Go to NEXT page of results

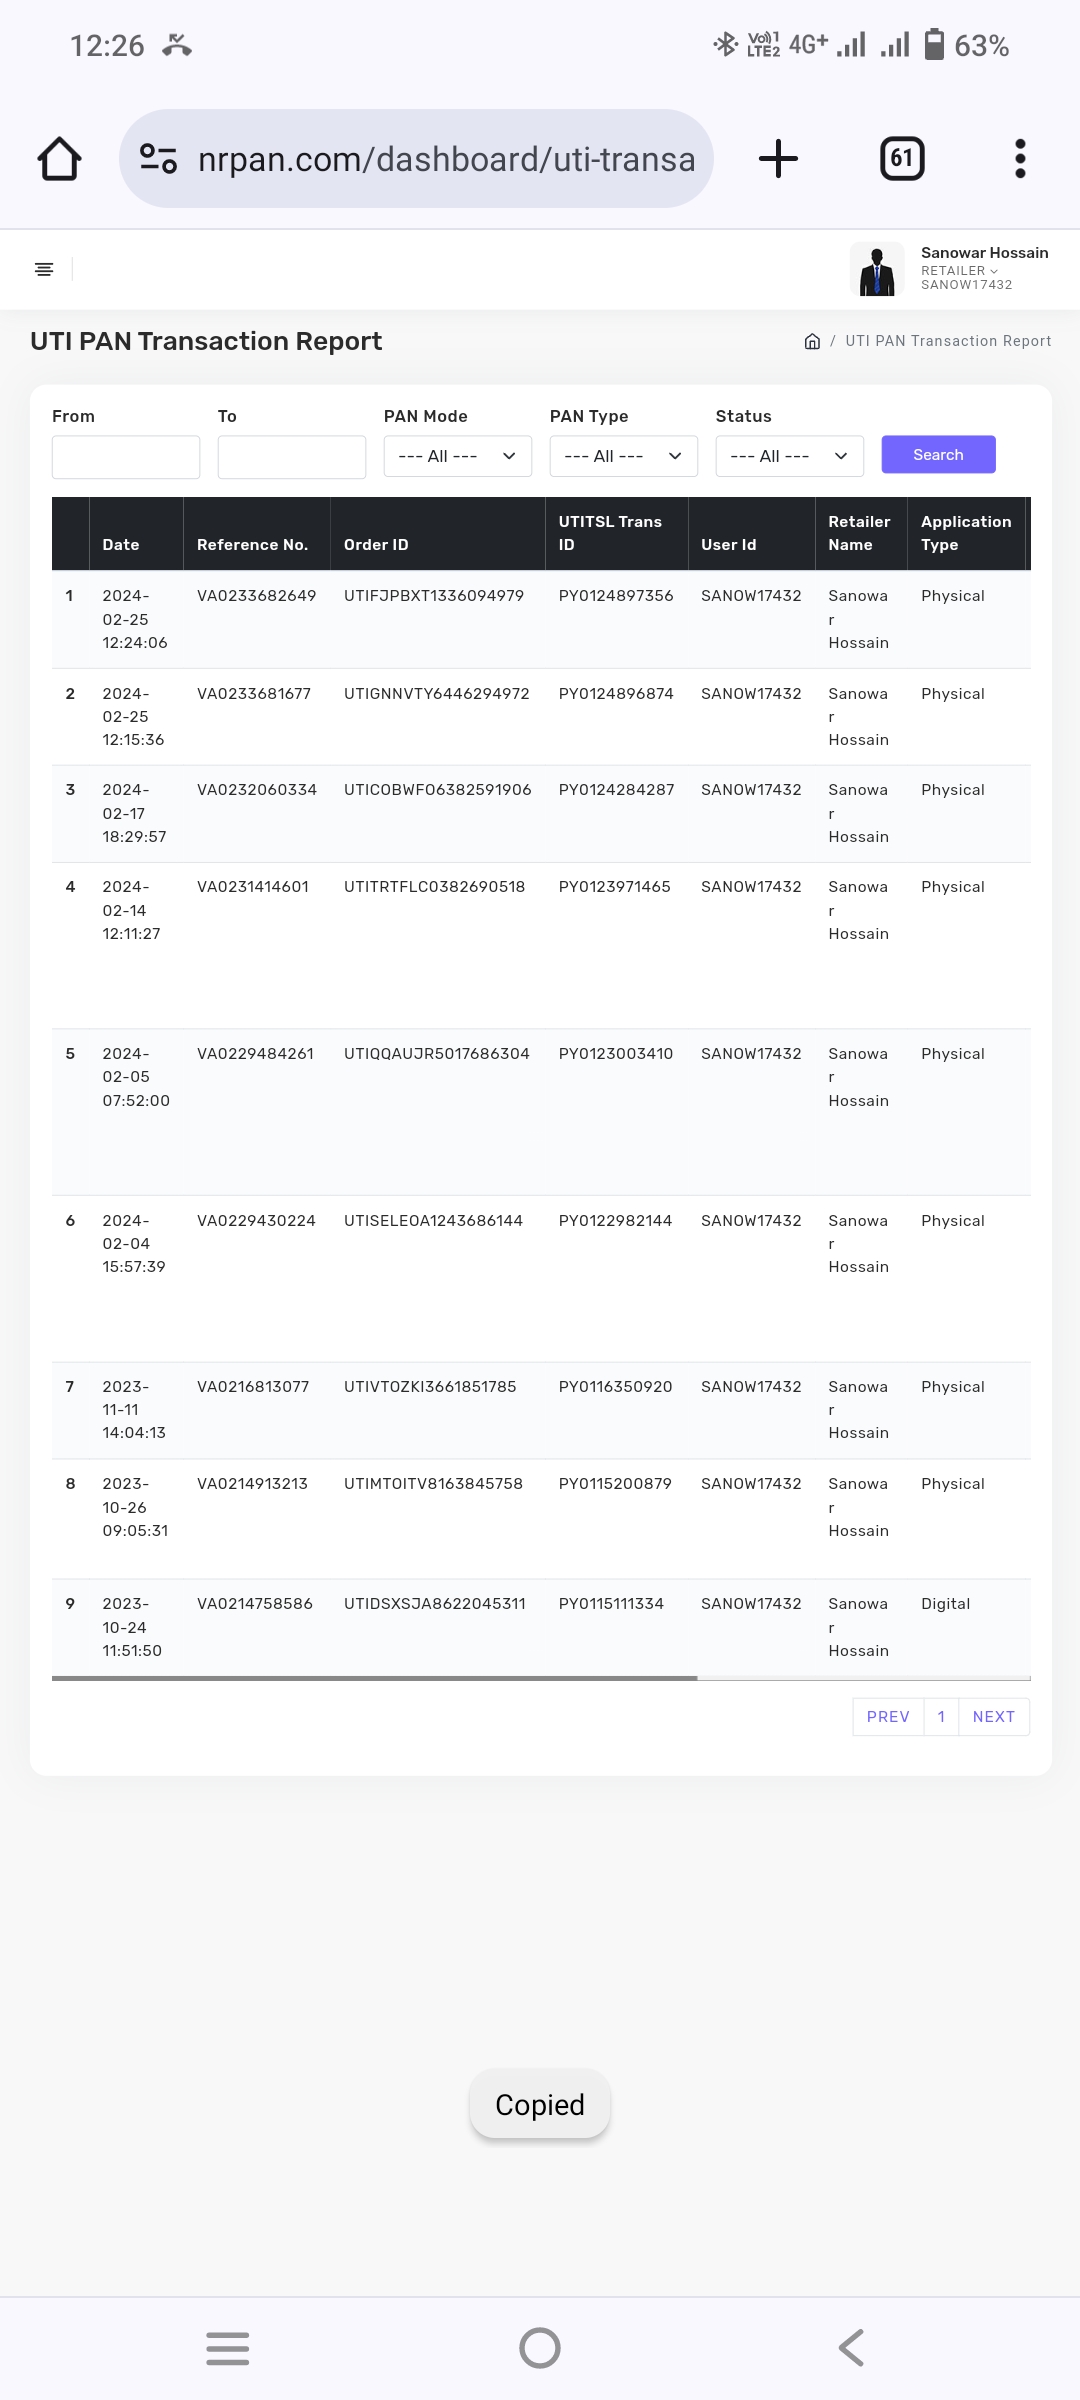[x=993, y=1717]
